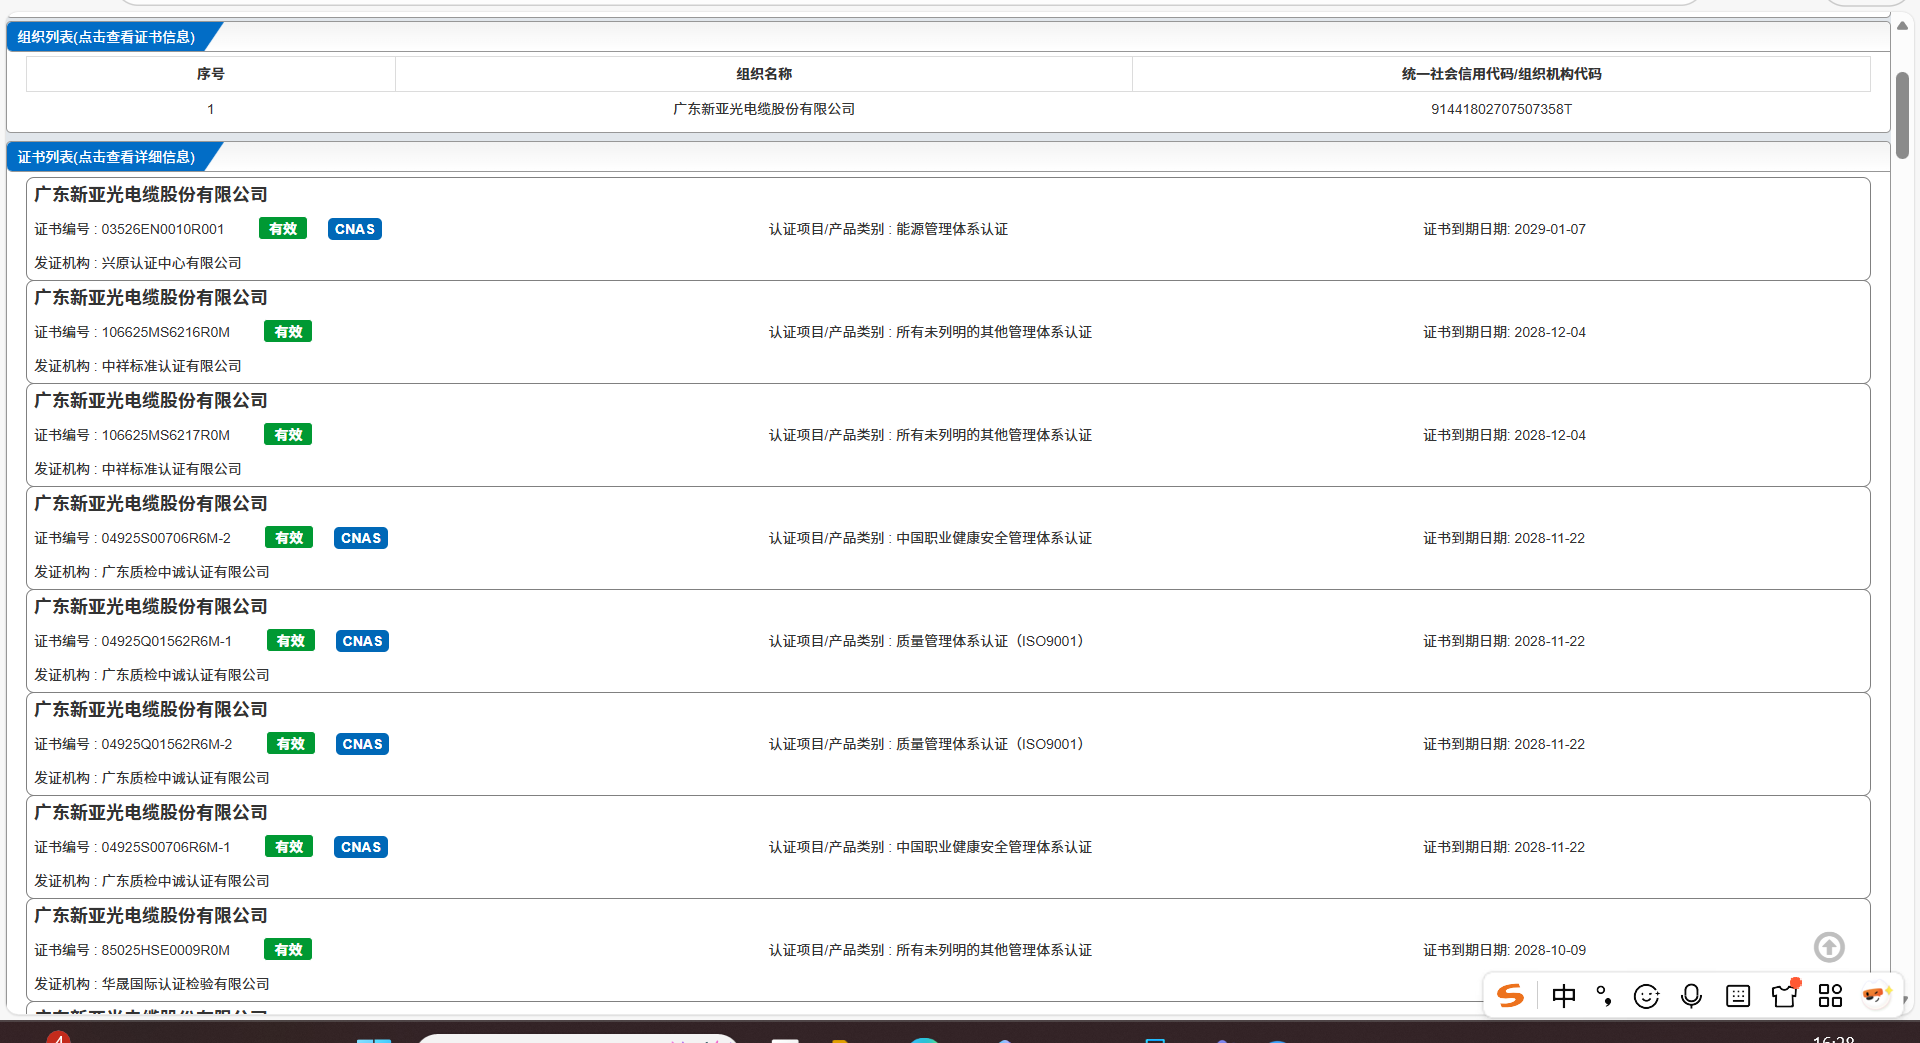This screenshot has width=1920, height=1043.
Task: Open certificate number 03526EN0010R001
Action: 163,229
